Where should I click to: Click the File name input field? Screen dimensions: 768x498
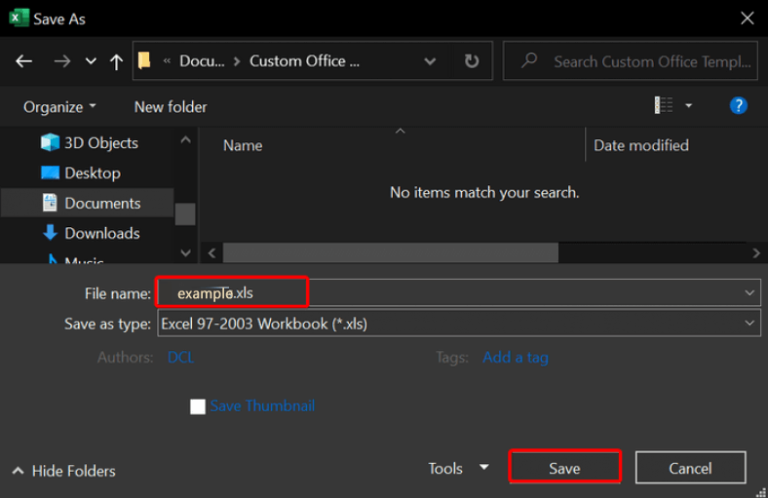point(450,293)
